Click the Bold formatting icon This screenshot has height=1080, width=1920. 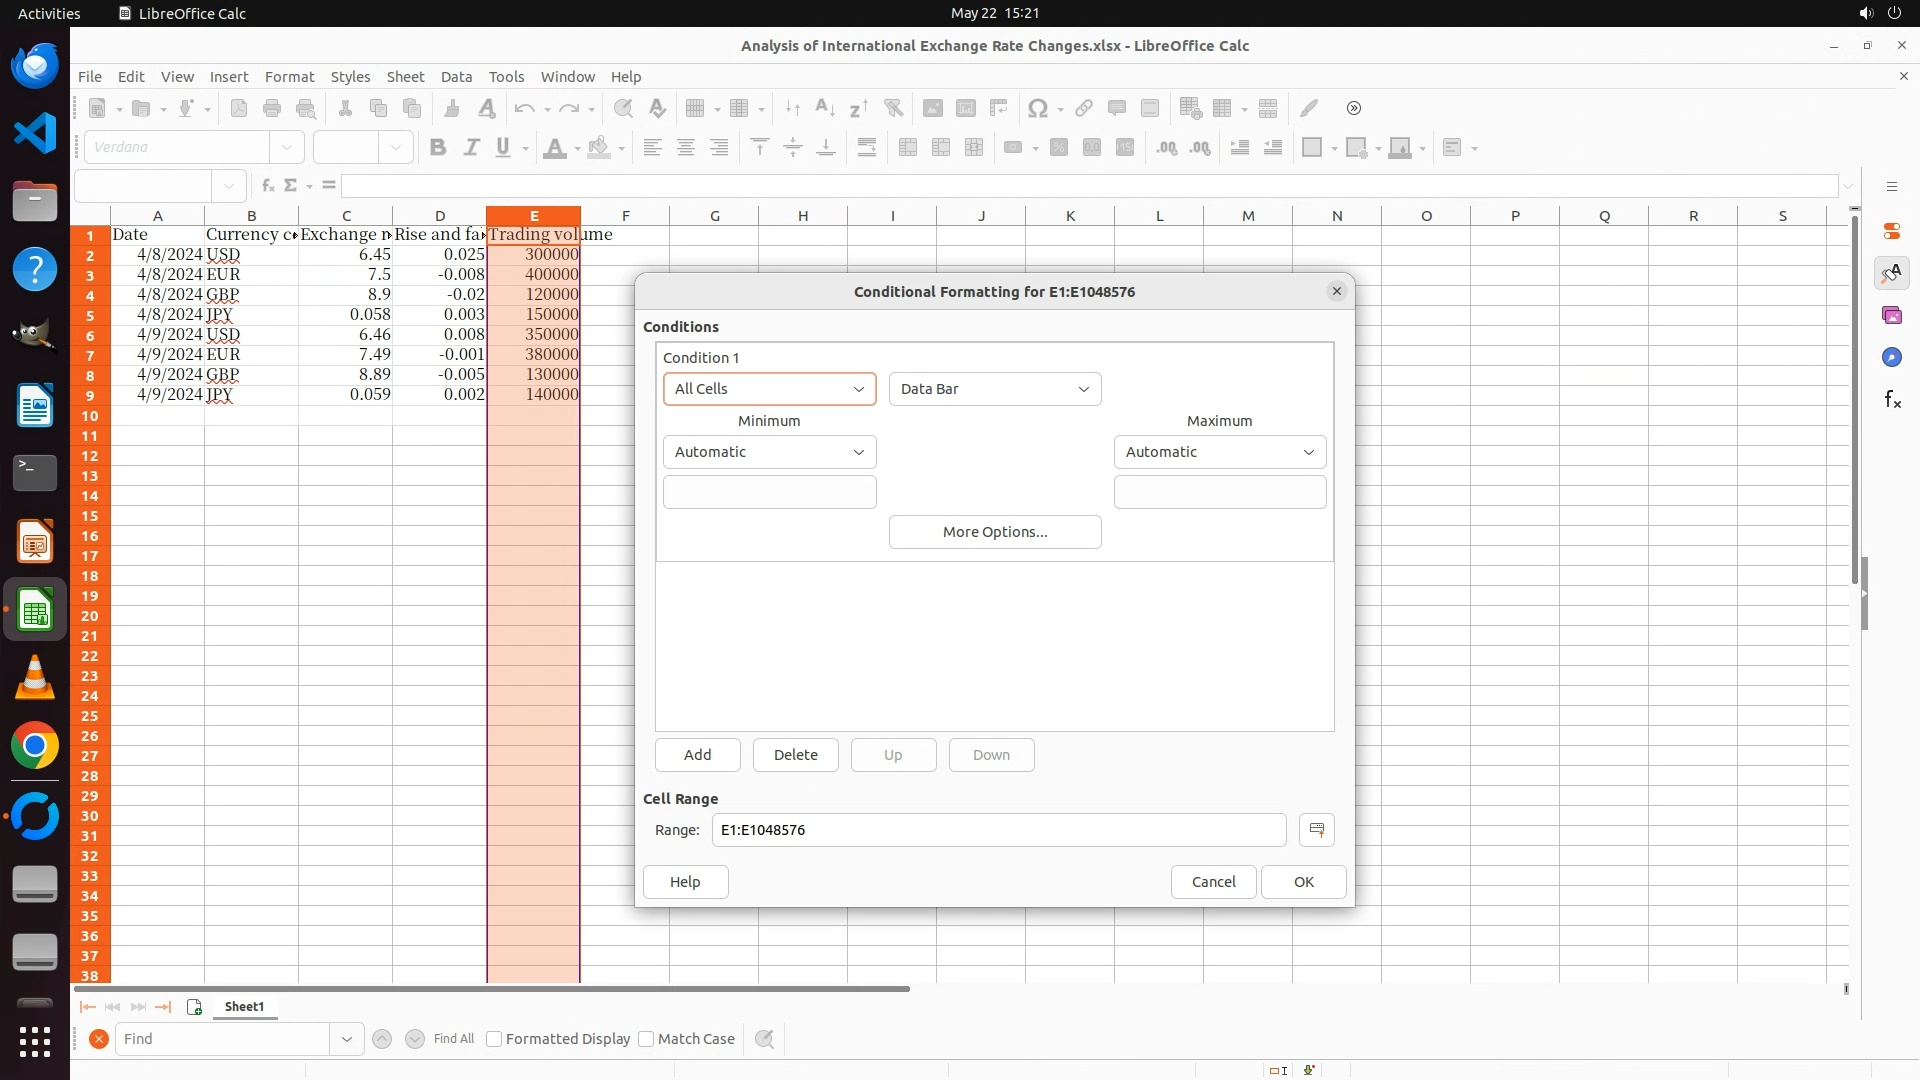pos(437,148)
